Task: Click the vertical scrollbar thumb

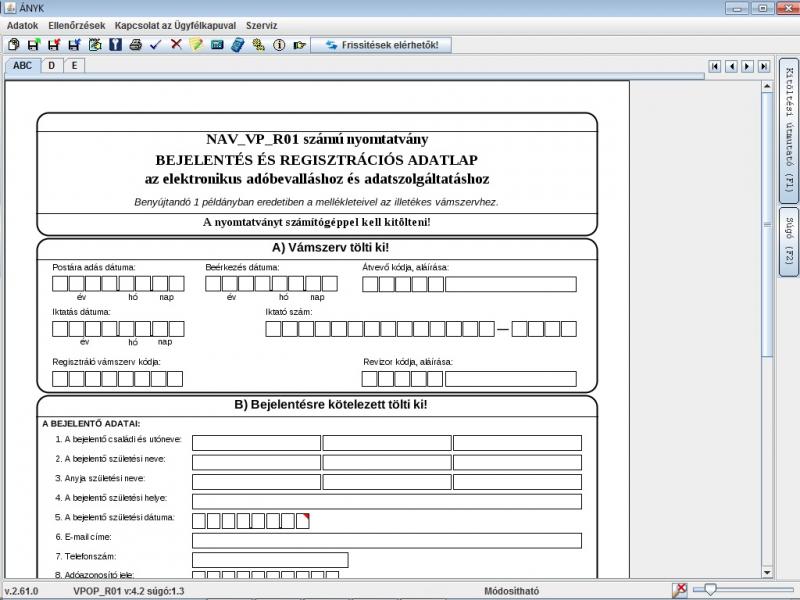Action: coord(767,224)
